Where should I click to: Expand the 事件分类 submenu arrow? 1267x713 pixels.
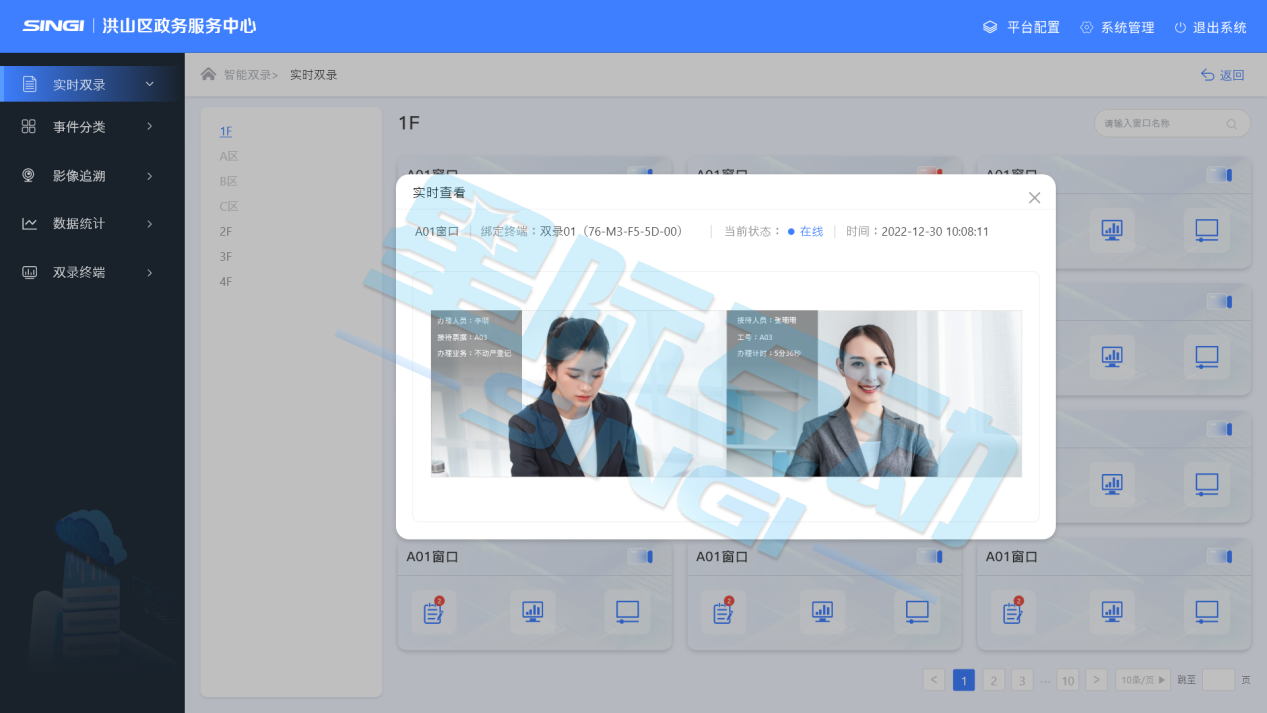point(150,127)
